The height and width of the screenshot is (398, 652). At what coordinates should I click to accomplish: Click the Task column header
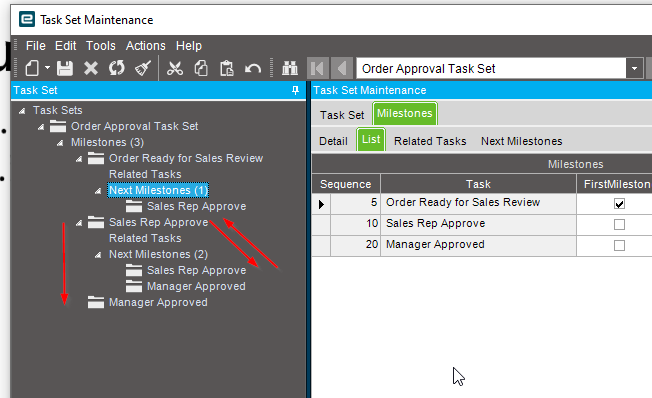478,184
